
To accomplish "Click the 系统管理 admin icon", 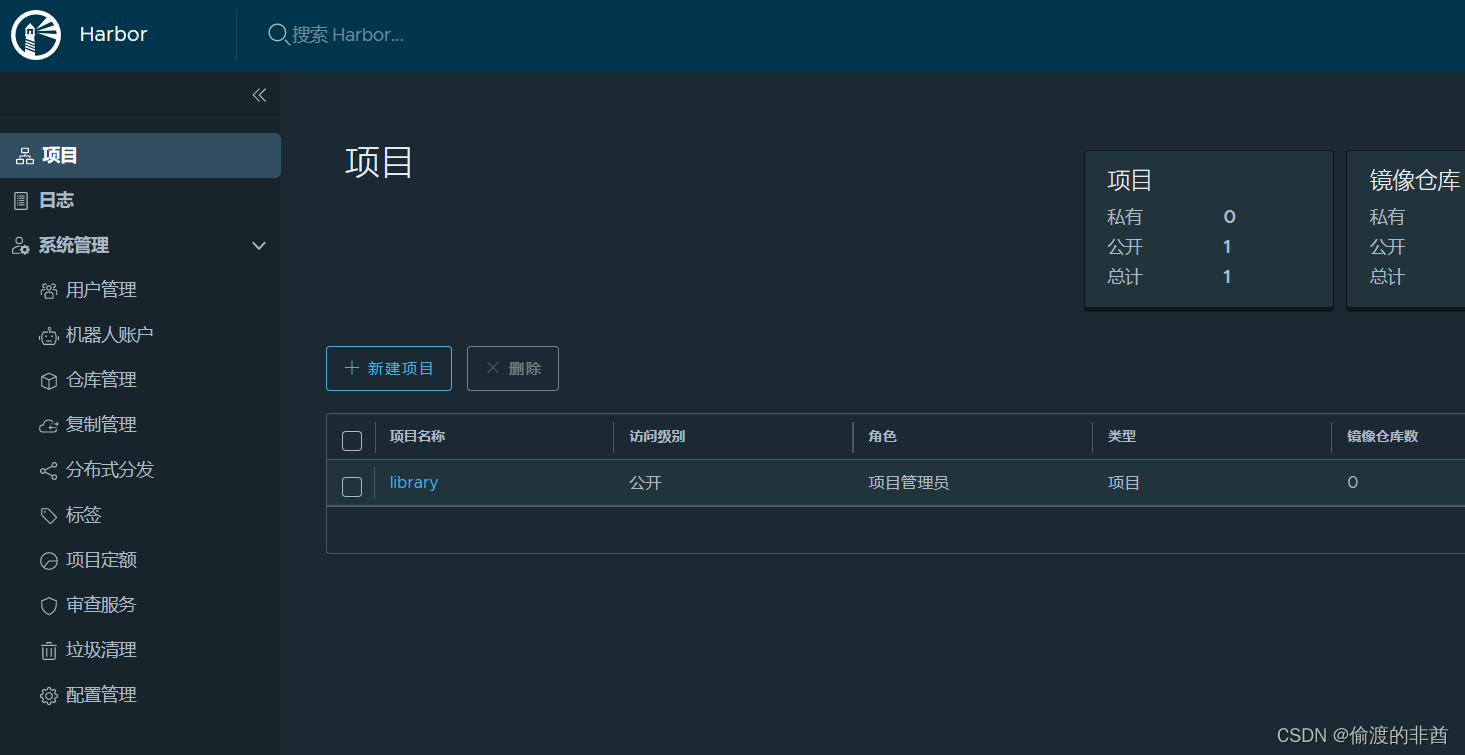I will [x=21, y=246].
